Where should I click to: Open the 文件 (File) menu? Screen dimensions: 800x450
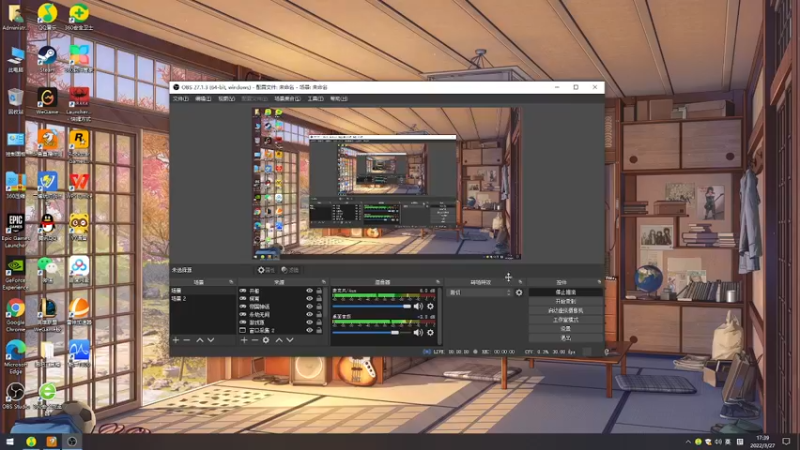click(x=181, y=98)
